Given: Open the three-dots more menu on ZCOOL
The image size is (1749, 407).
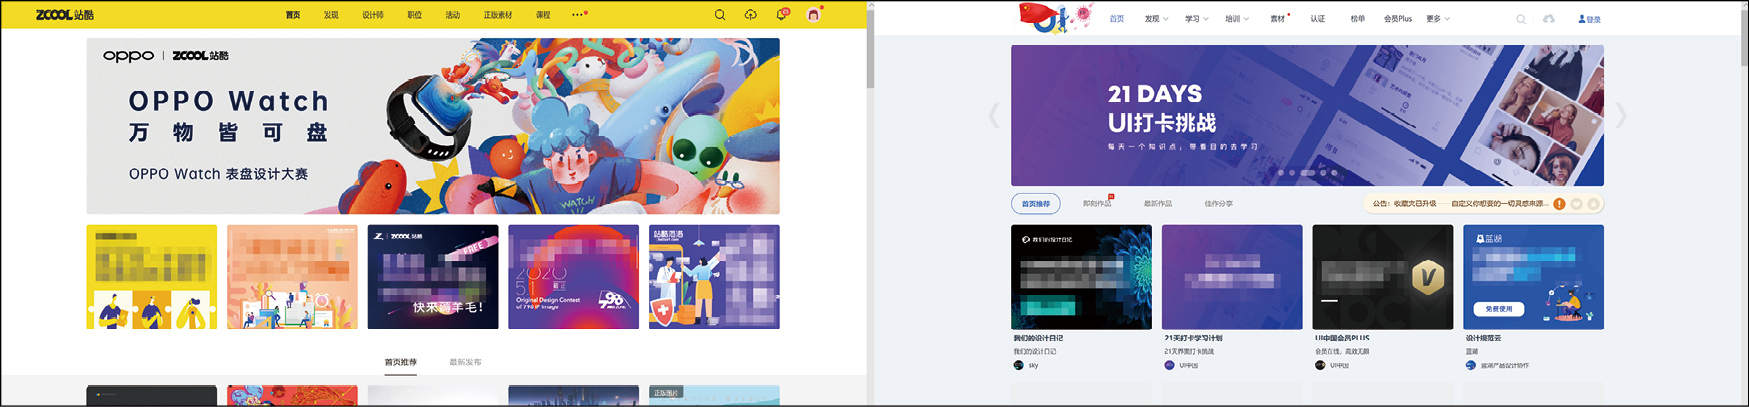Looking at the screenshot, I should (x=578, y=15).
